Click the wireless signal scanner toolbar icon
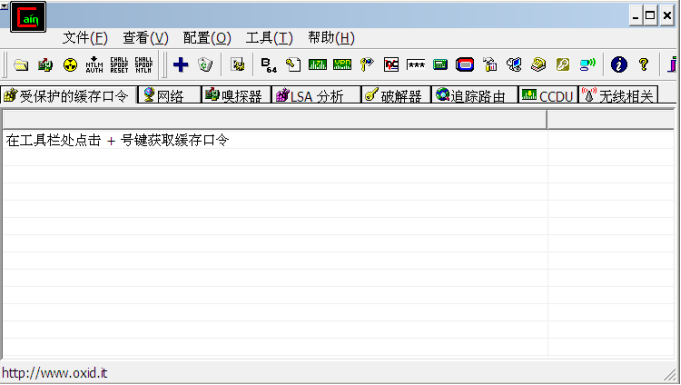 (x=587, y=65)
